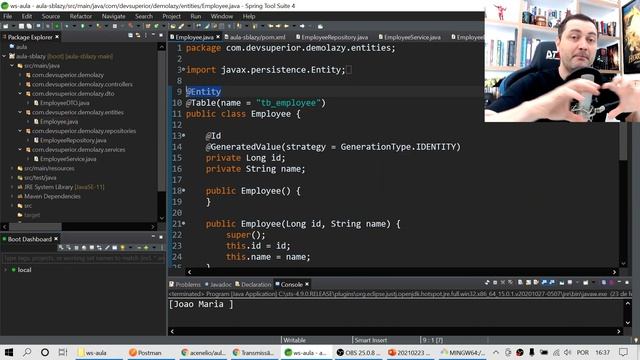
Task: Click Boot Dashboard start/restart icon
Action: (x=61, y=247)
